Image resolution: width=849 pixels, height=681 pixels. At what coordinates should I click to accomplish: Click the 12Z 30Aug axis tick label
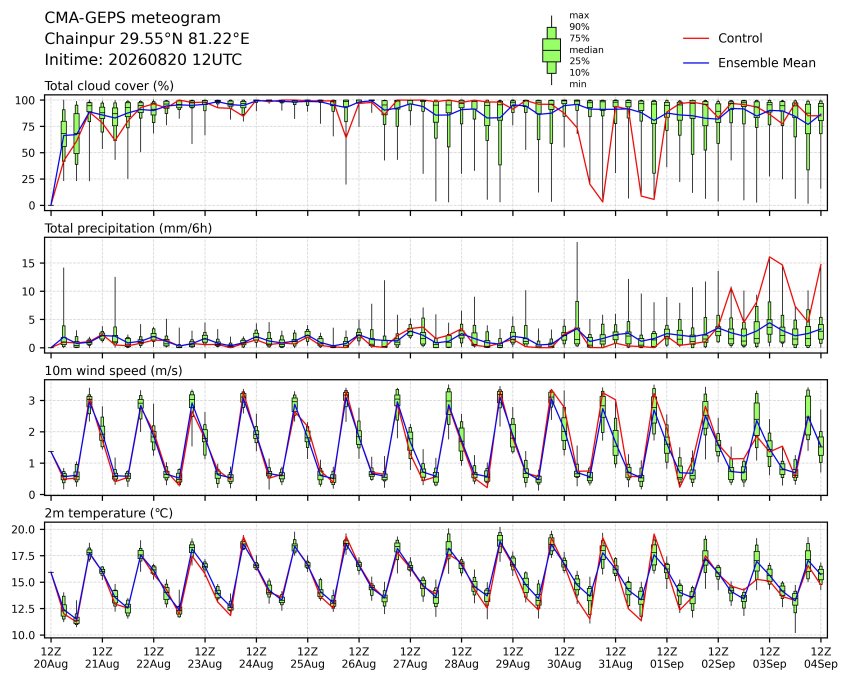[564, 658]
